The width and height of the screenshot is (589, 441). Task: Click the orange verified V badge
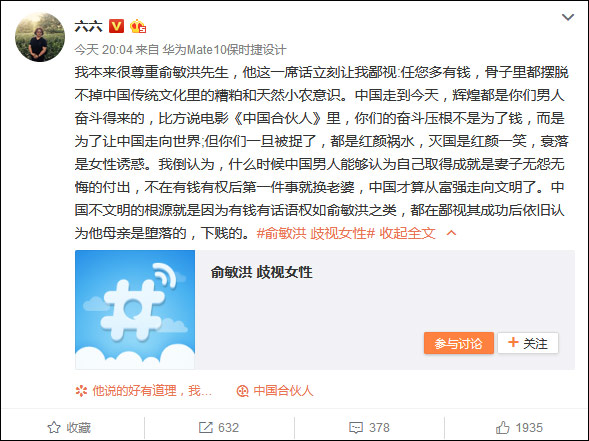(116, 26)
